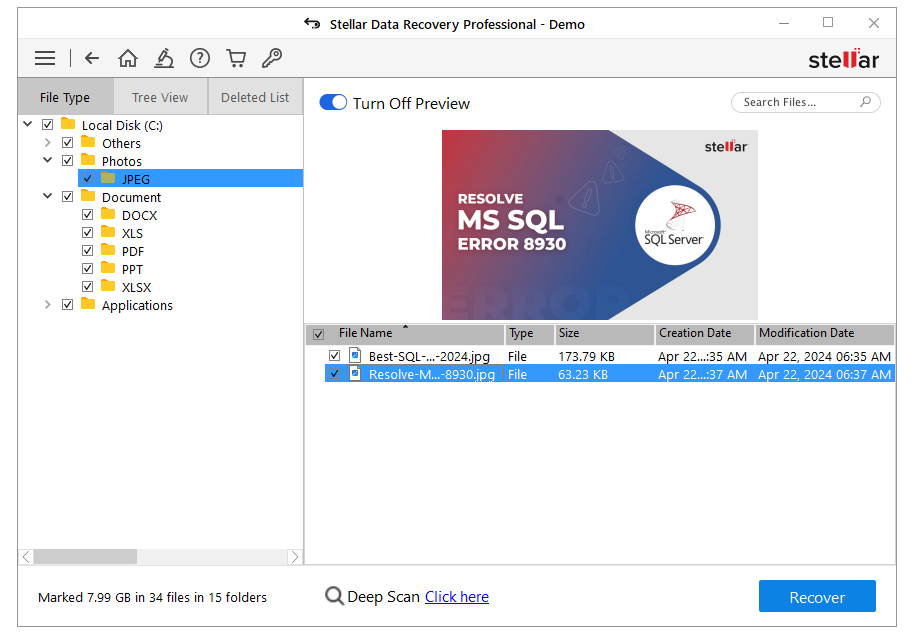
Task: Uncheck the Best-SQL-...-2024.jpg file checkbox
Action: click(x=334, y=355)
